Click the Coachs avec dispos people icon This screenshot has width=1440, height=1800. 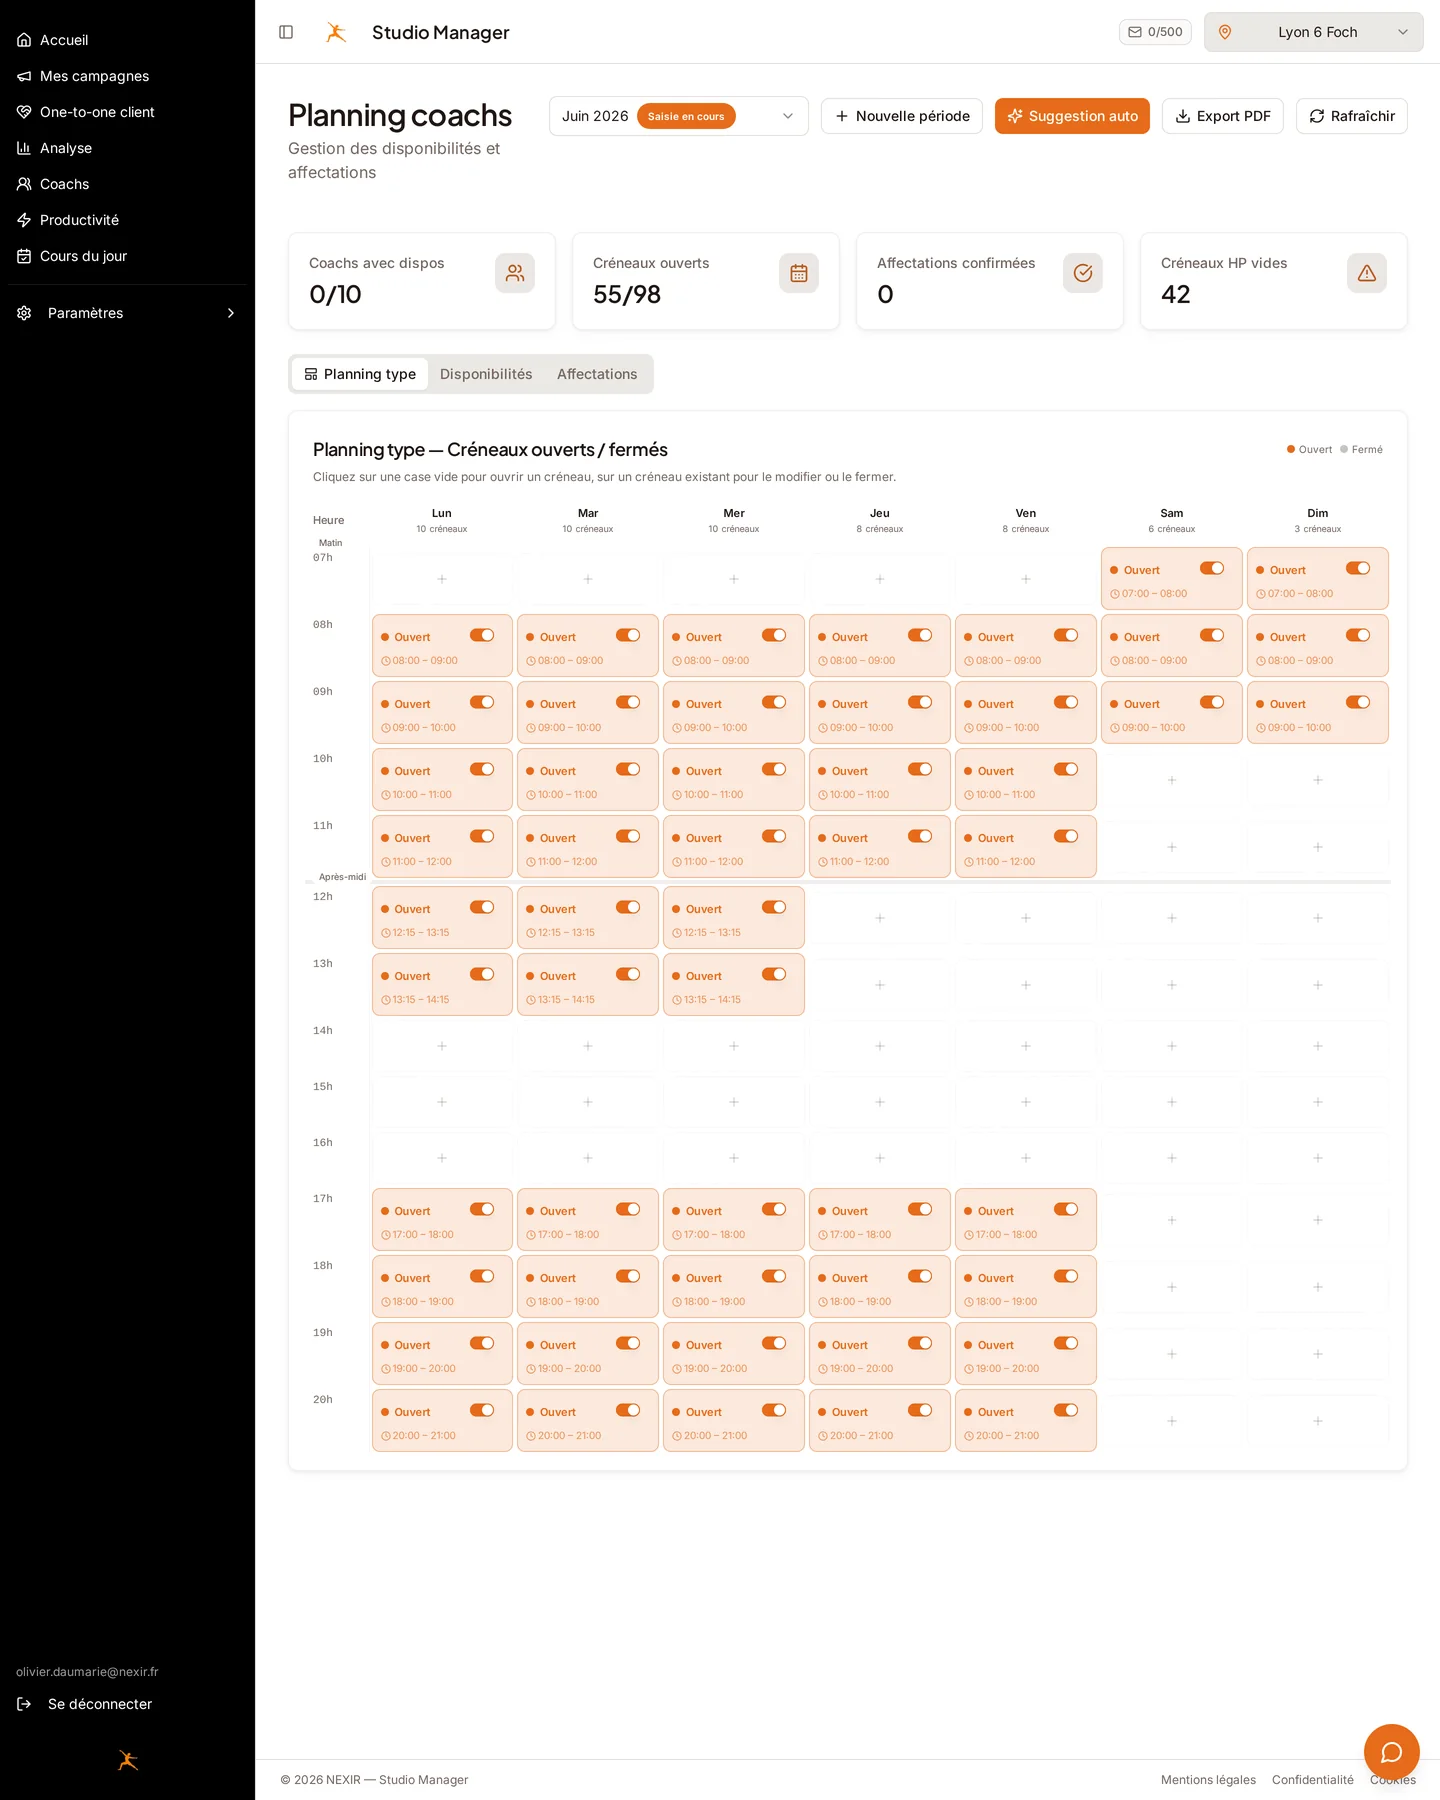click(515, 273)
